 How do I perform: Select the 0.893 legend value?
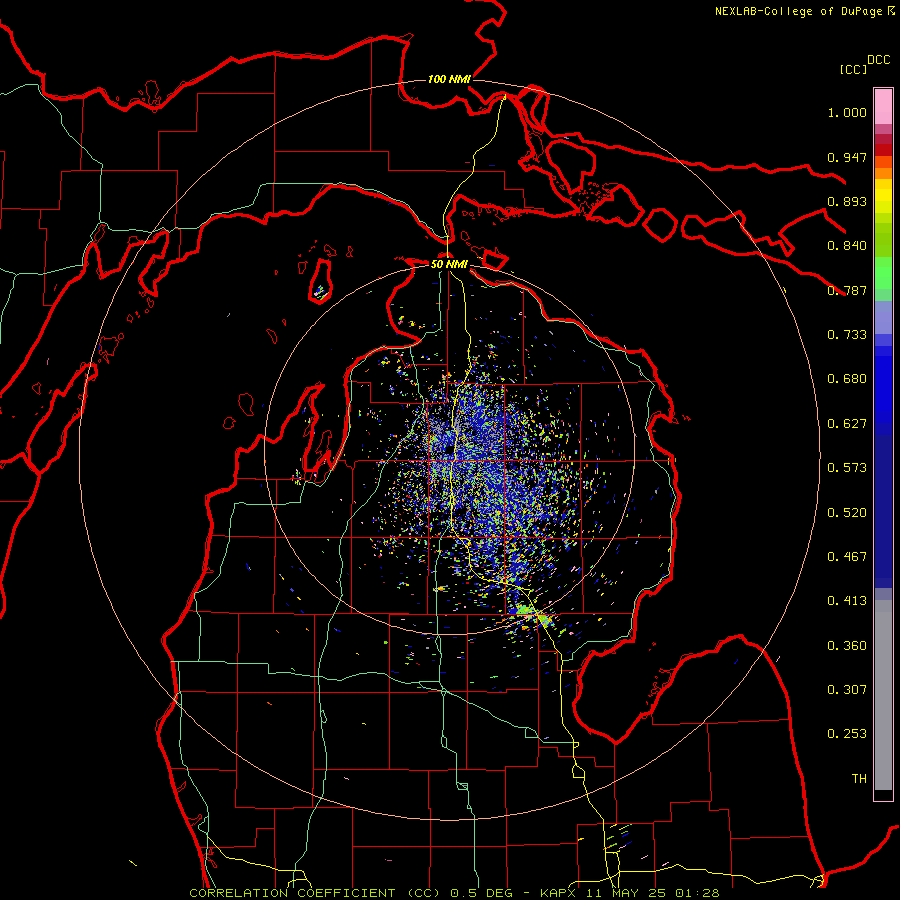[x=847, y=201]
